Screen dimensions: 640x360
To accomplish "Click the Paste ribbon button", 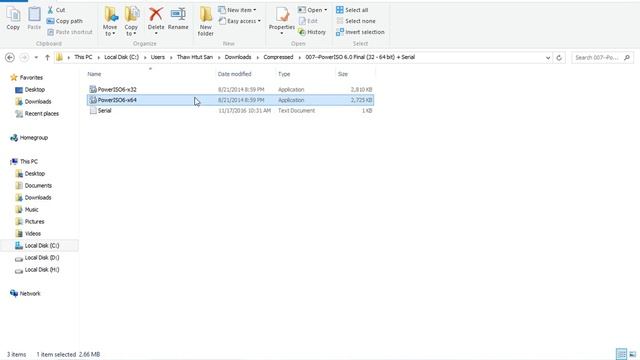I will (34, 18).
